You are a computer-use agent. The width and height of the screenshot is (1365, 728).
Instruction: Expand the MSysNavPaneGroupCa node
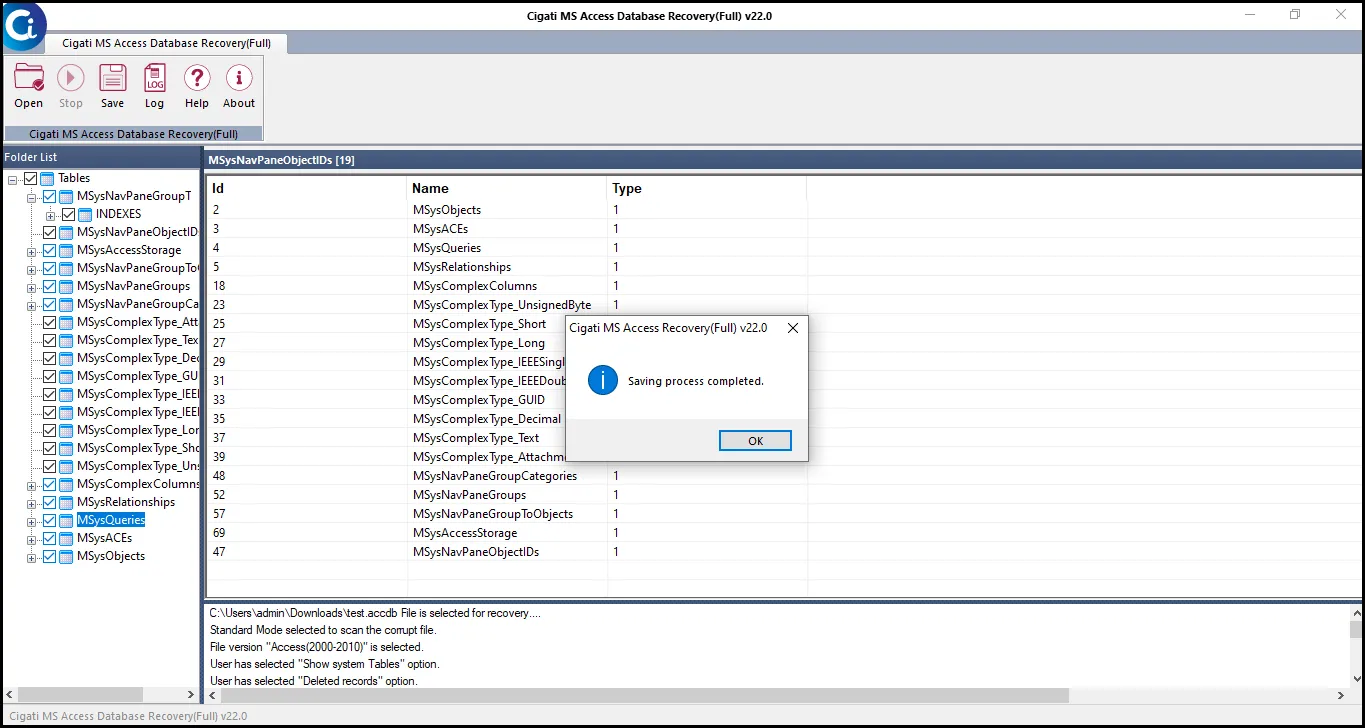31,305
